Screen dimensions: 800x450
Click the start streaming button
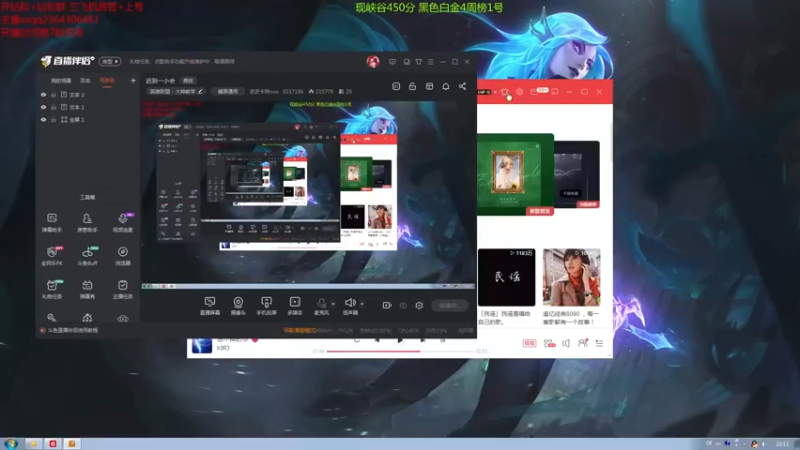coord(449,305)
